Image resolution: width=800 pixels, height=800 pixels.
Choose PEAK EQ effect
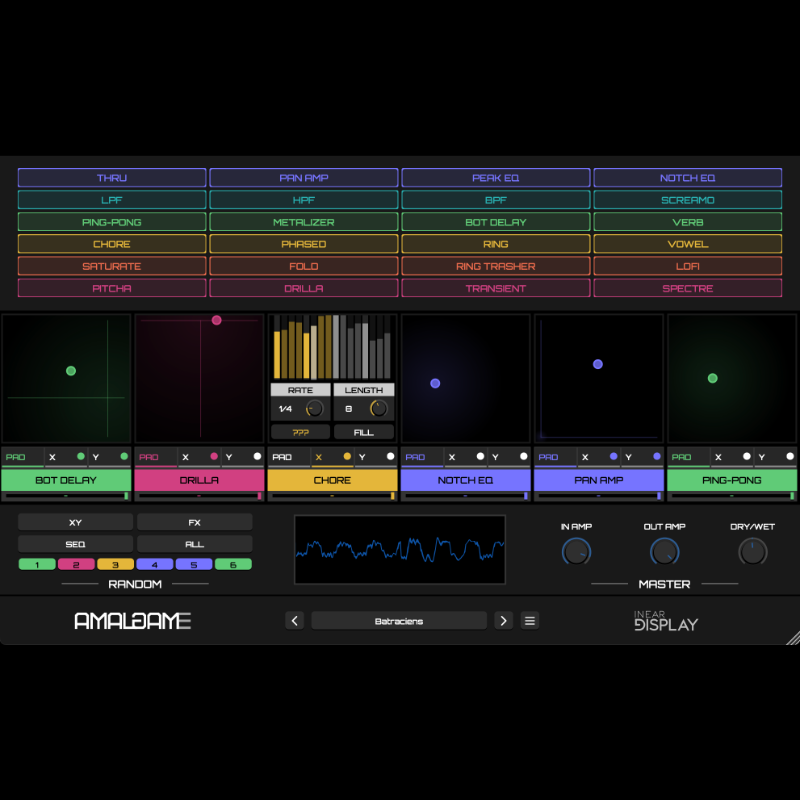495,178
